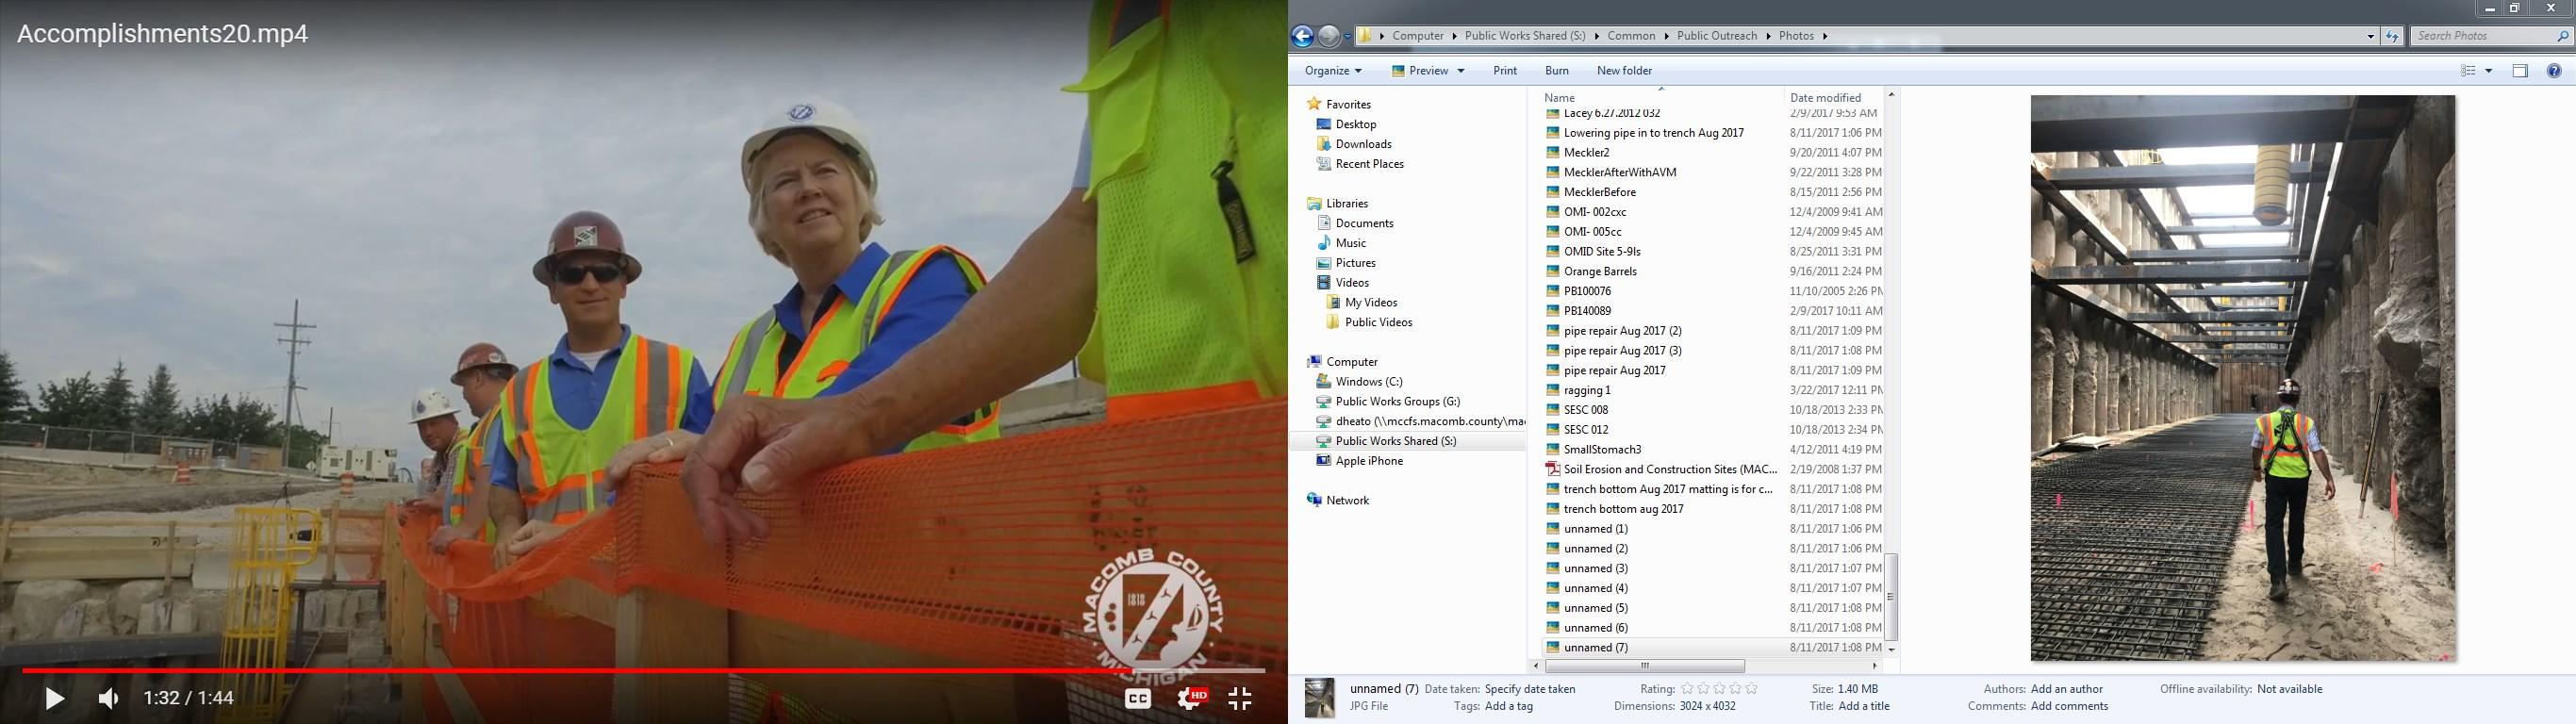Mute the video player volume
This screenshot has height=724, width=2576.
click(108, 698)
